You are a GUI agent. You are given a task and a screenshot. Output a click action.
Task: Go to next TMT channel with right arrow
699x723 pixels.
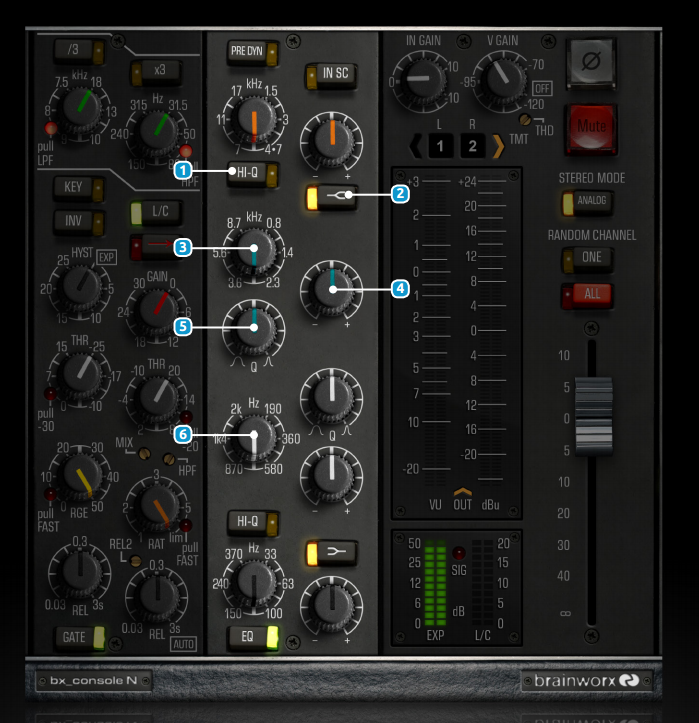tap(498, 147)
